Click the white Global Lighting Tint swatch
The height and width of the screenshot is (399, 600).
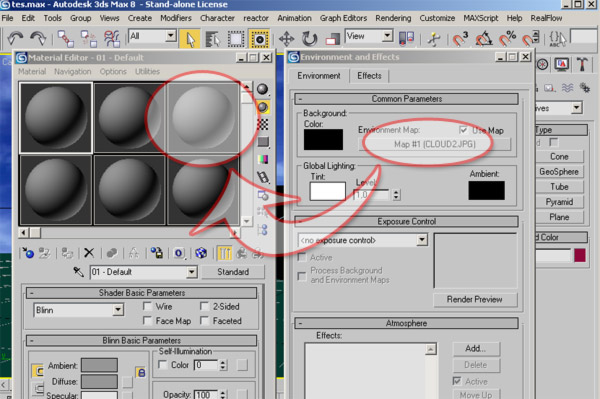[x=328, y=191]
